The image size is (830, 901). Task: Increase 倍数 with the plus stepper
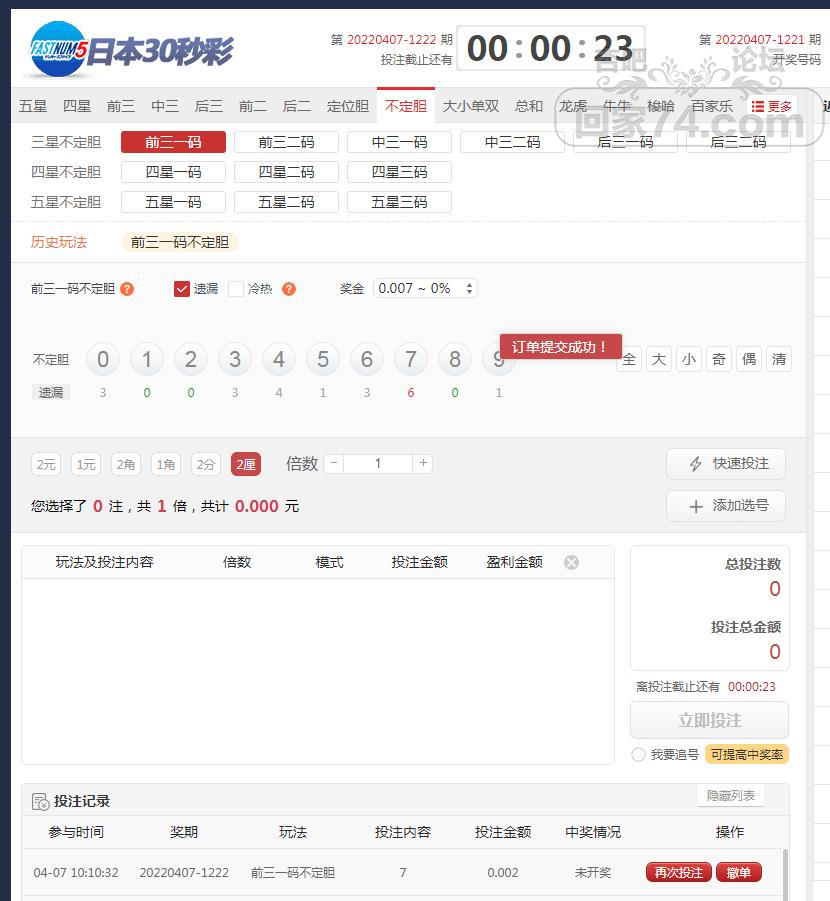[423, 463]
